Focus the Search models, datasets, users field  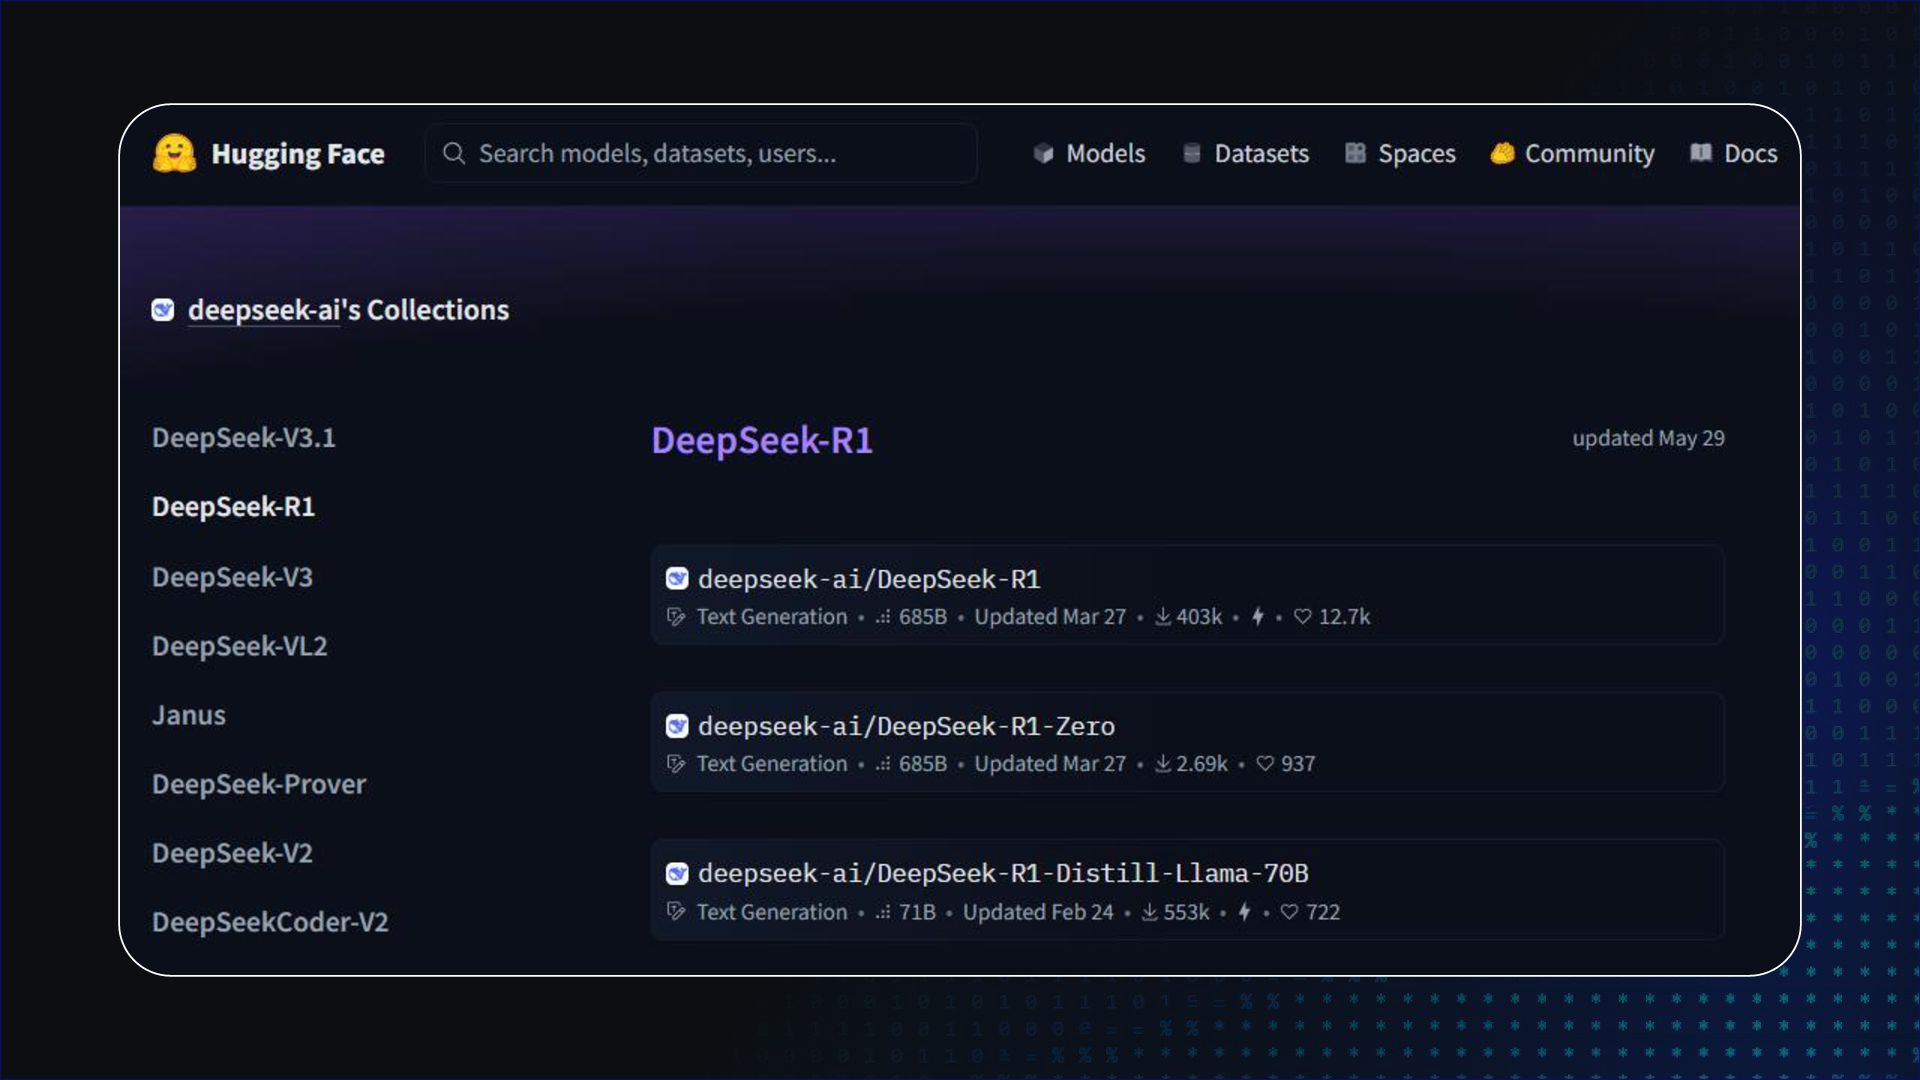[701, 153]
